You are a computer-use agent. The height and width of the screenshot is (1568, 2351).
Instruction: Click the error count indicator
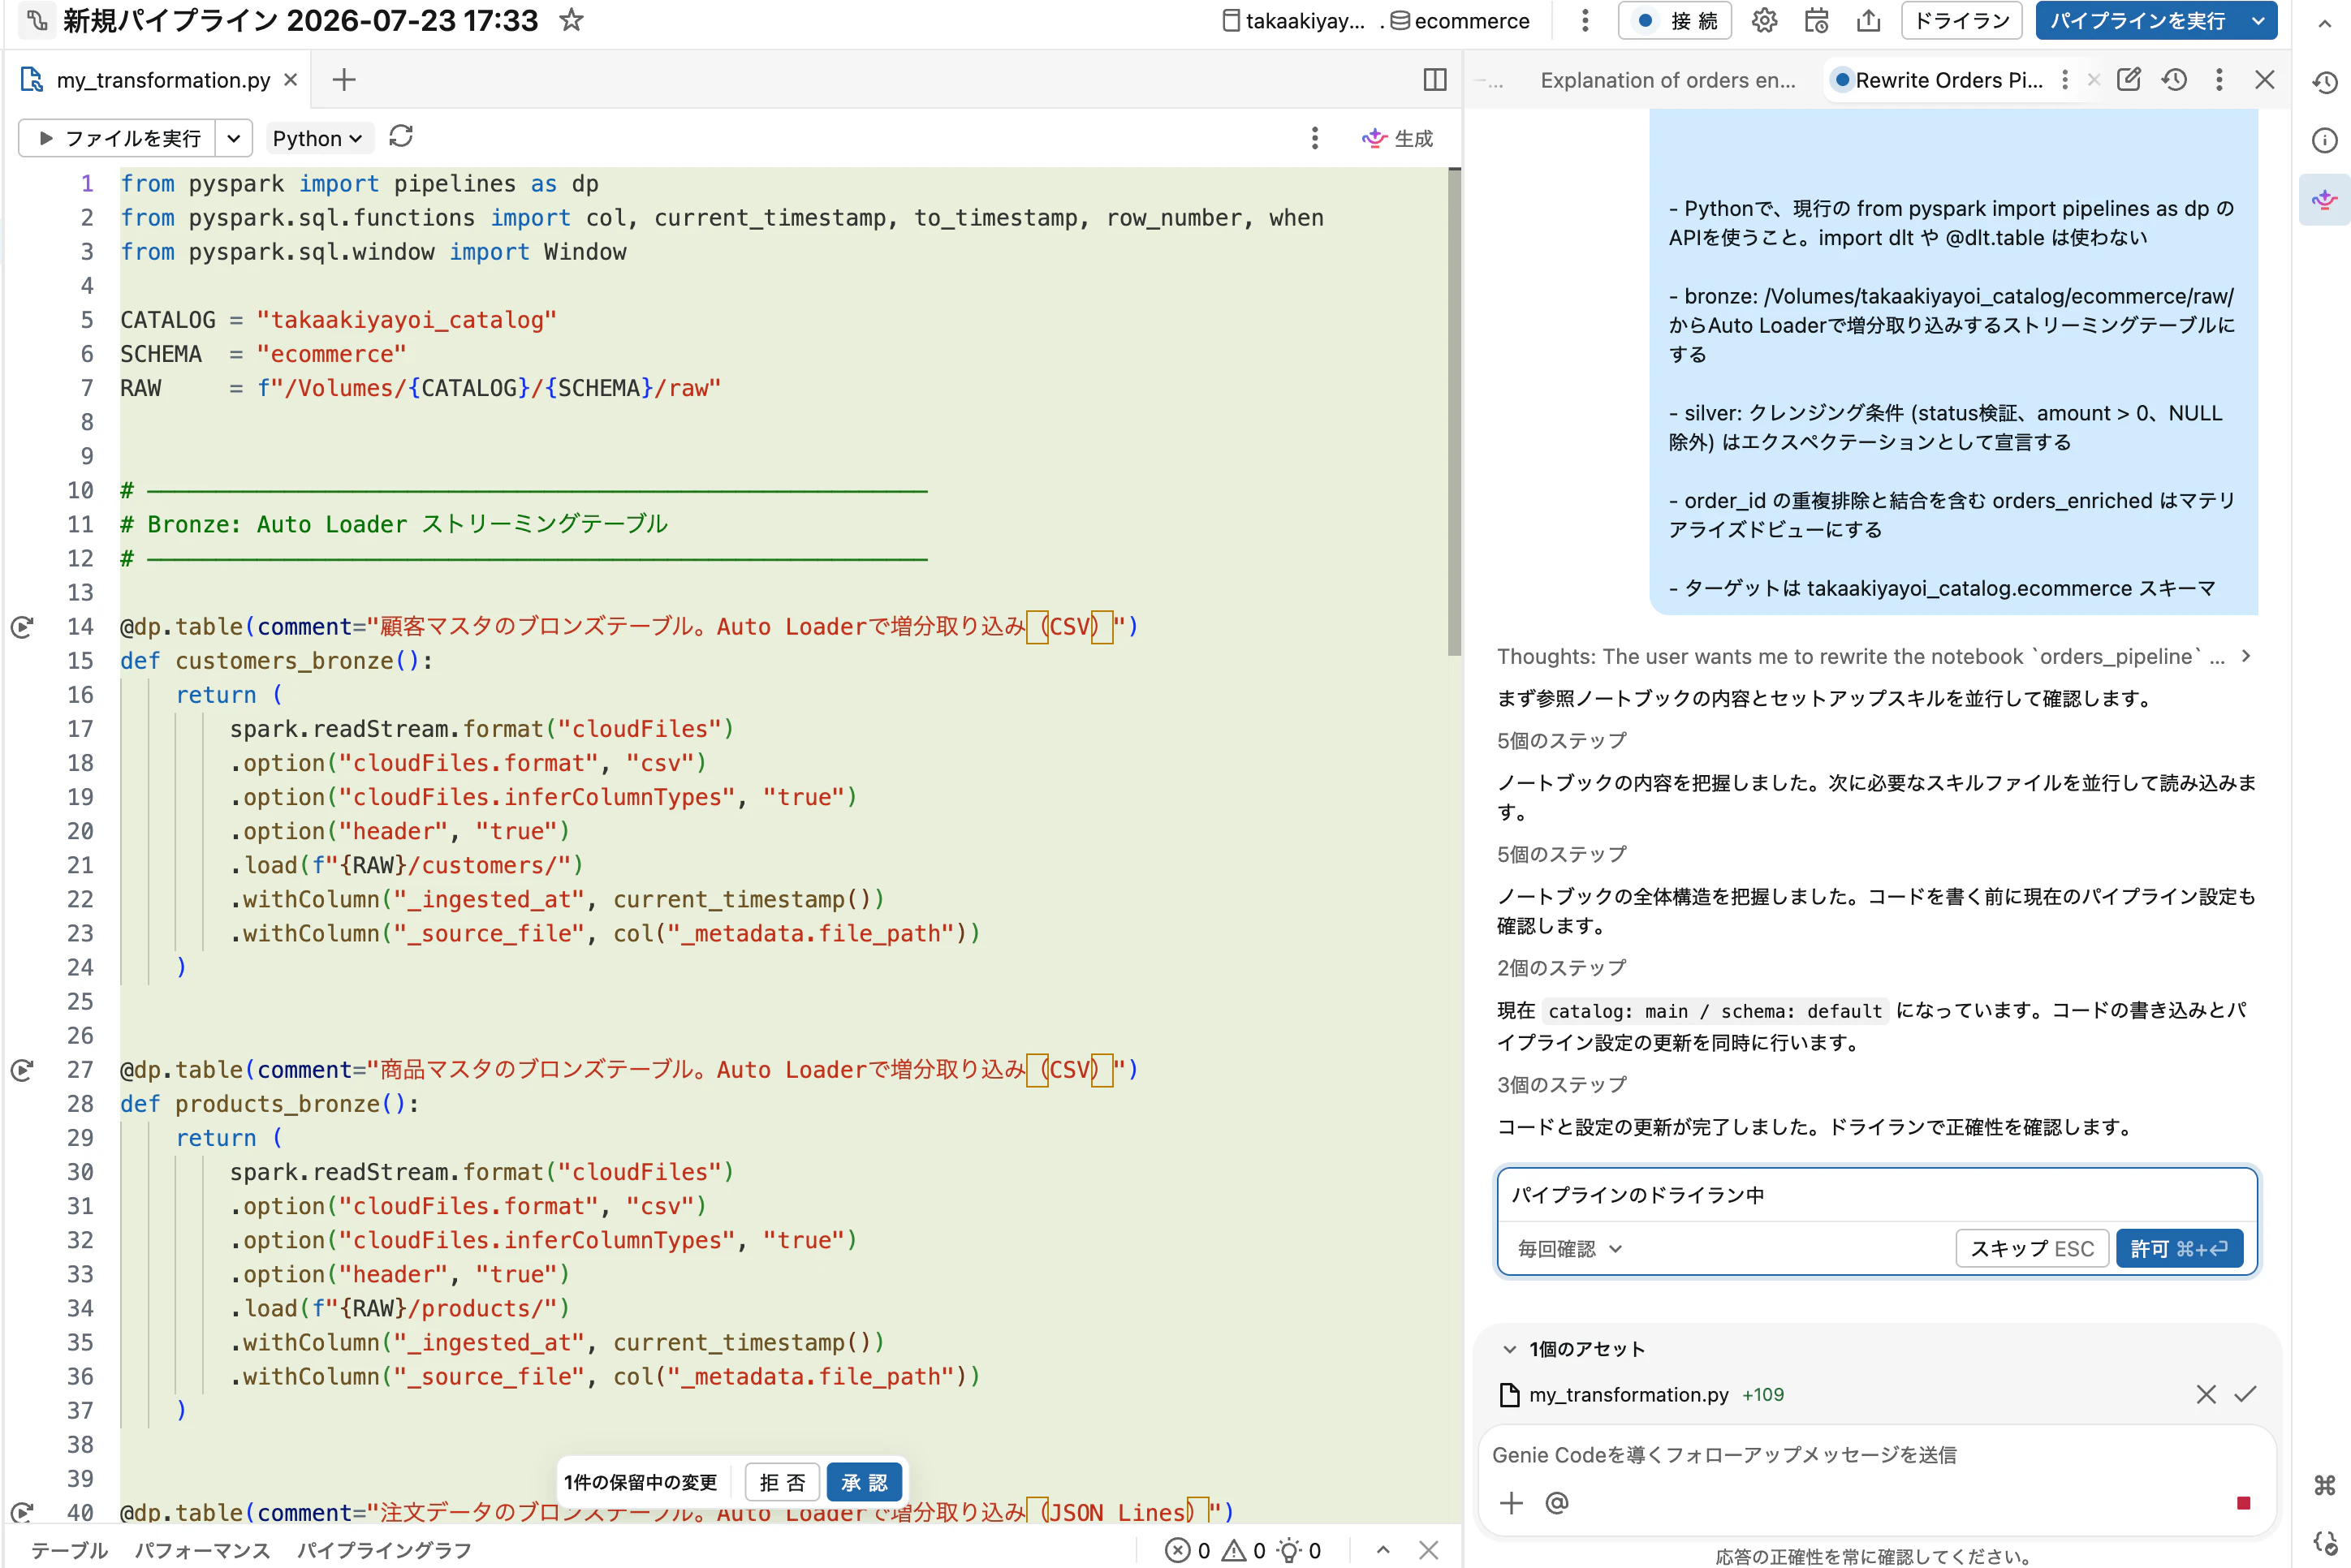1188,1551
